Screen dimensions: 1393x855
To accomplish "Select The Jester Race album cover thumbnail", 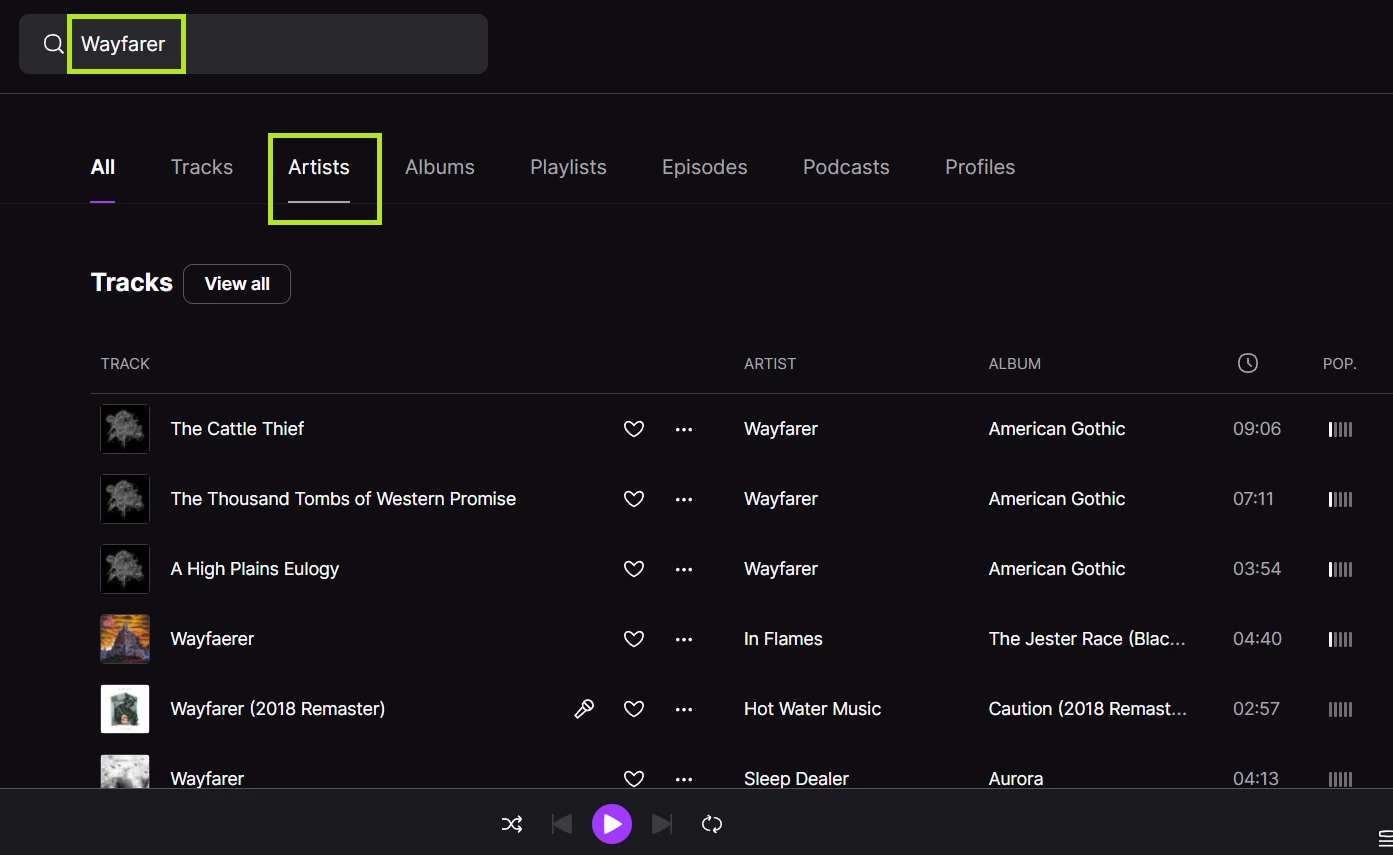I will 125,639.
